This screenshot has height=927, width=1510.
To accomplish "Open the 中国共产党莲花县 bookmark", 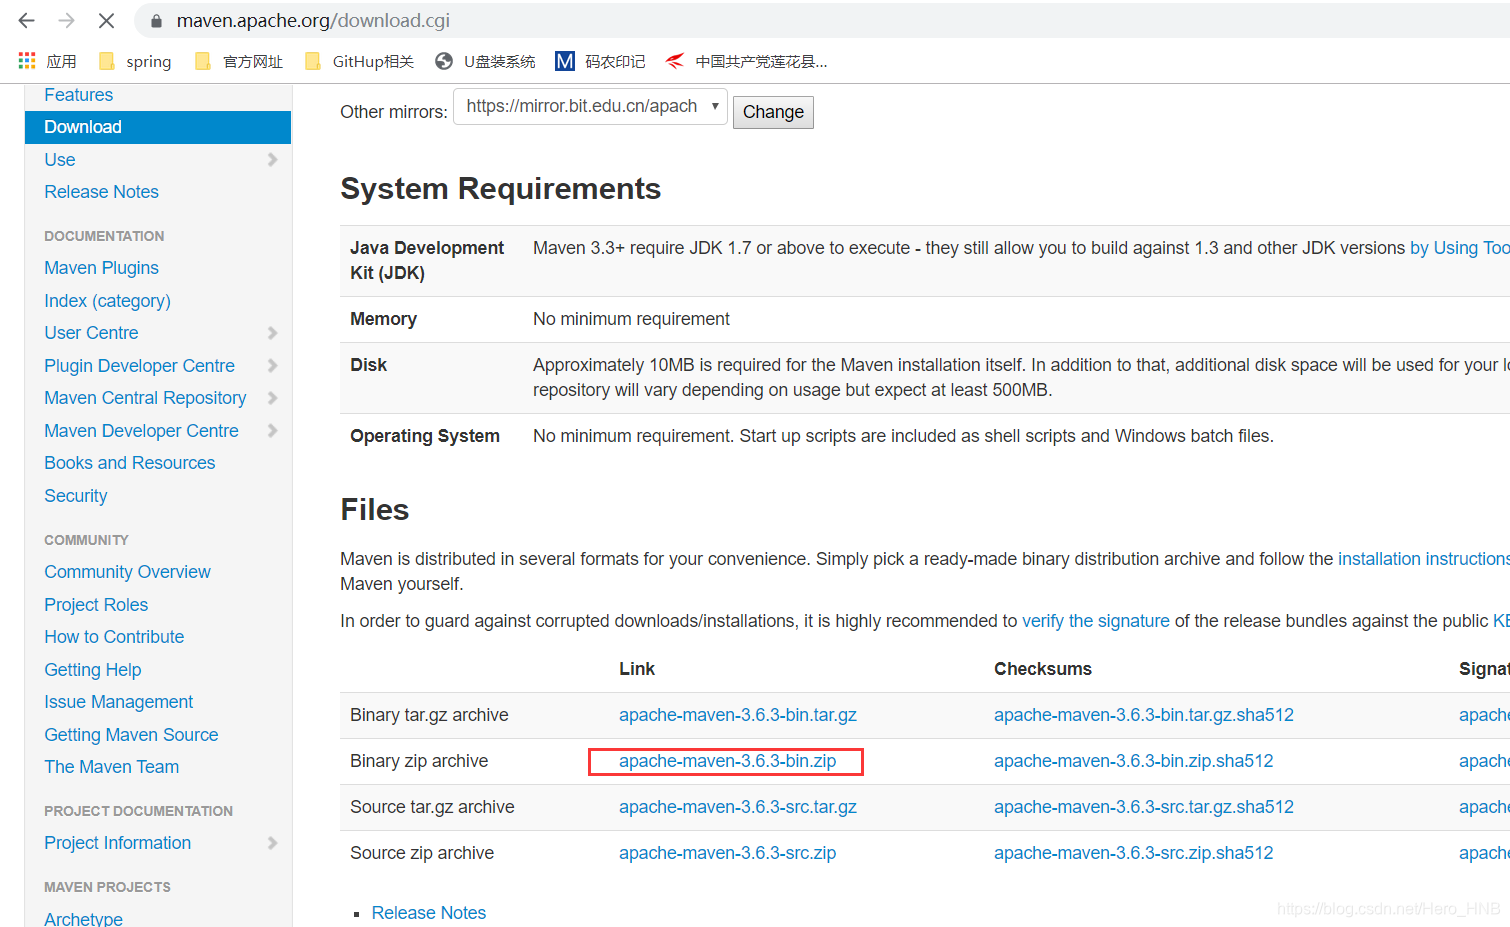I will (747, 62).
